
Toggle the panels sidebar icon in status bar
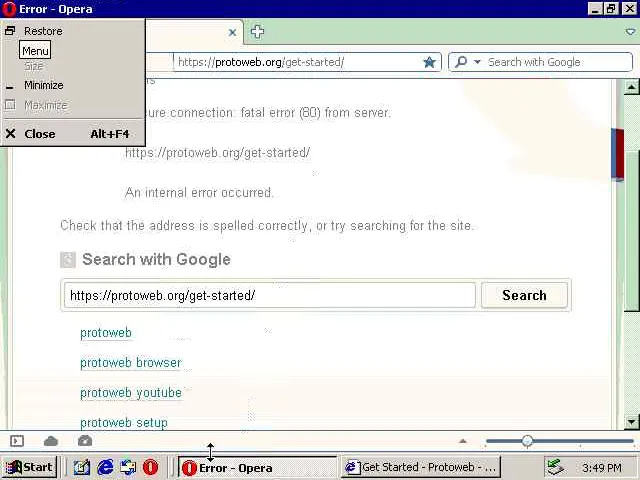(17, 441)
